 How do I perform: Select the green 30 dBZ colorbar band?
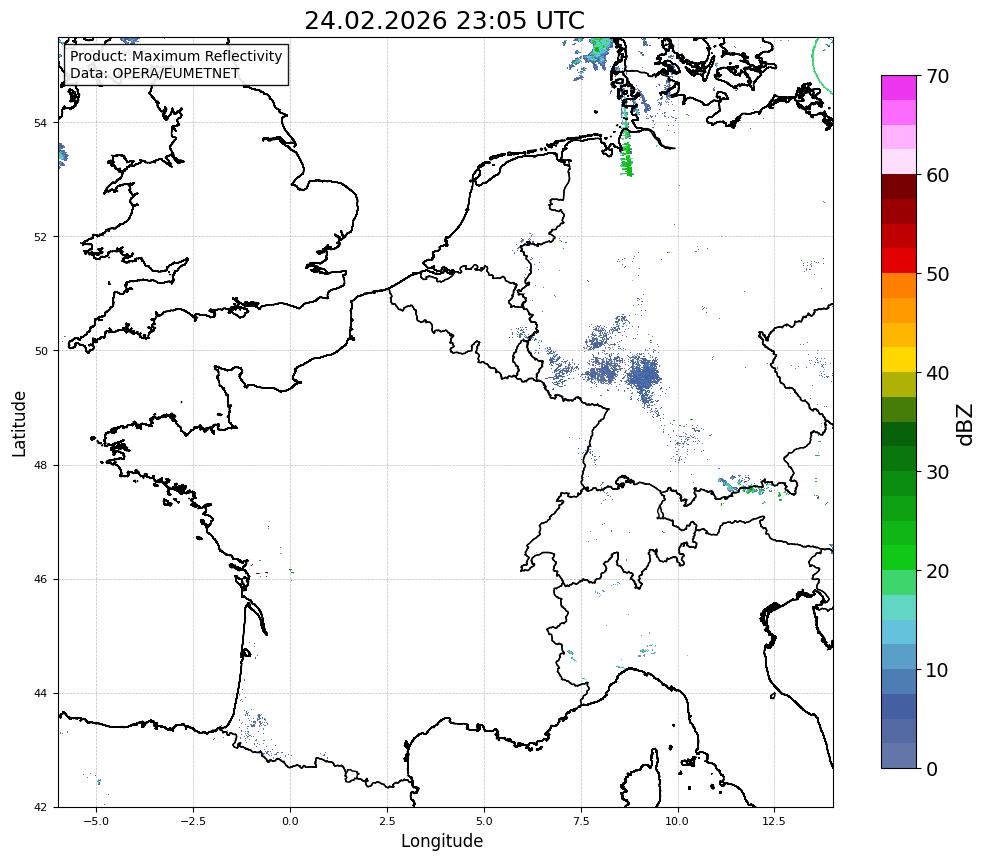[x=898, y=483]
